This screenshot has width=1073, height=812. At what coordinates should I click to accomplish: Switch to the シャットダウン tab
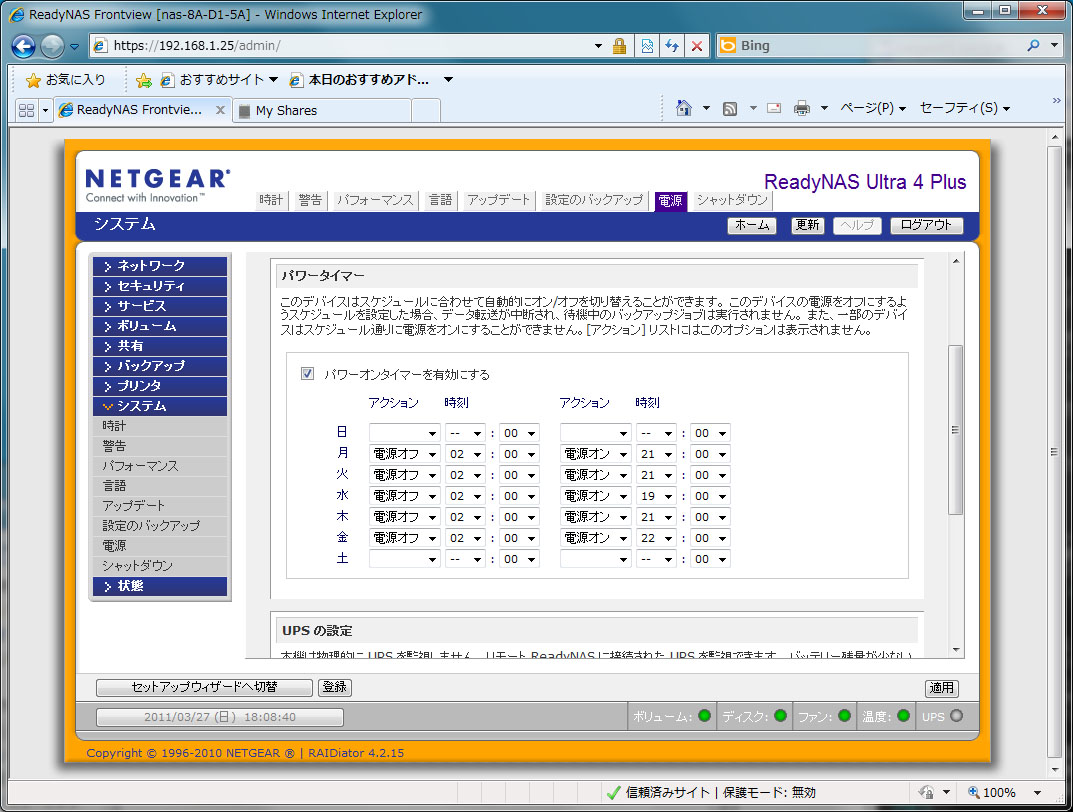(x=731, y=200)
